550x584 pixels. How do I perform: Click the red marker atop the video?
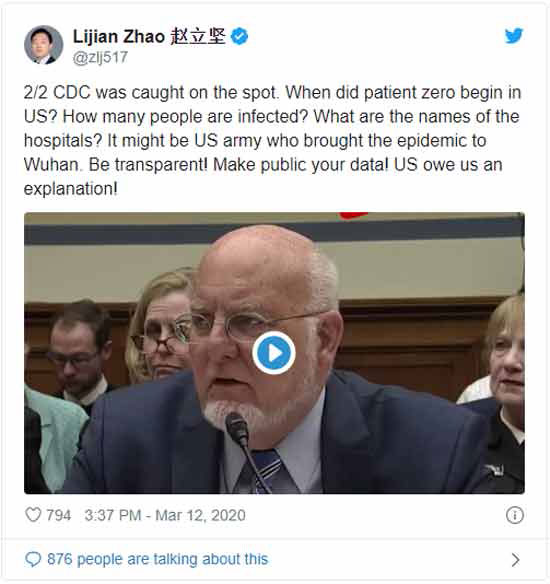tap(353, 216)
